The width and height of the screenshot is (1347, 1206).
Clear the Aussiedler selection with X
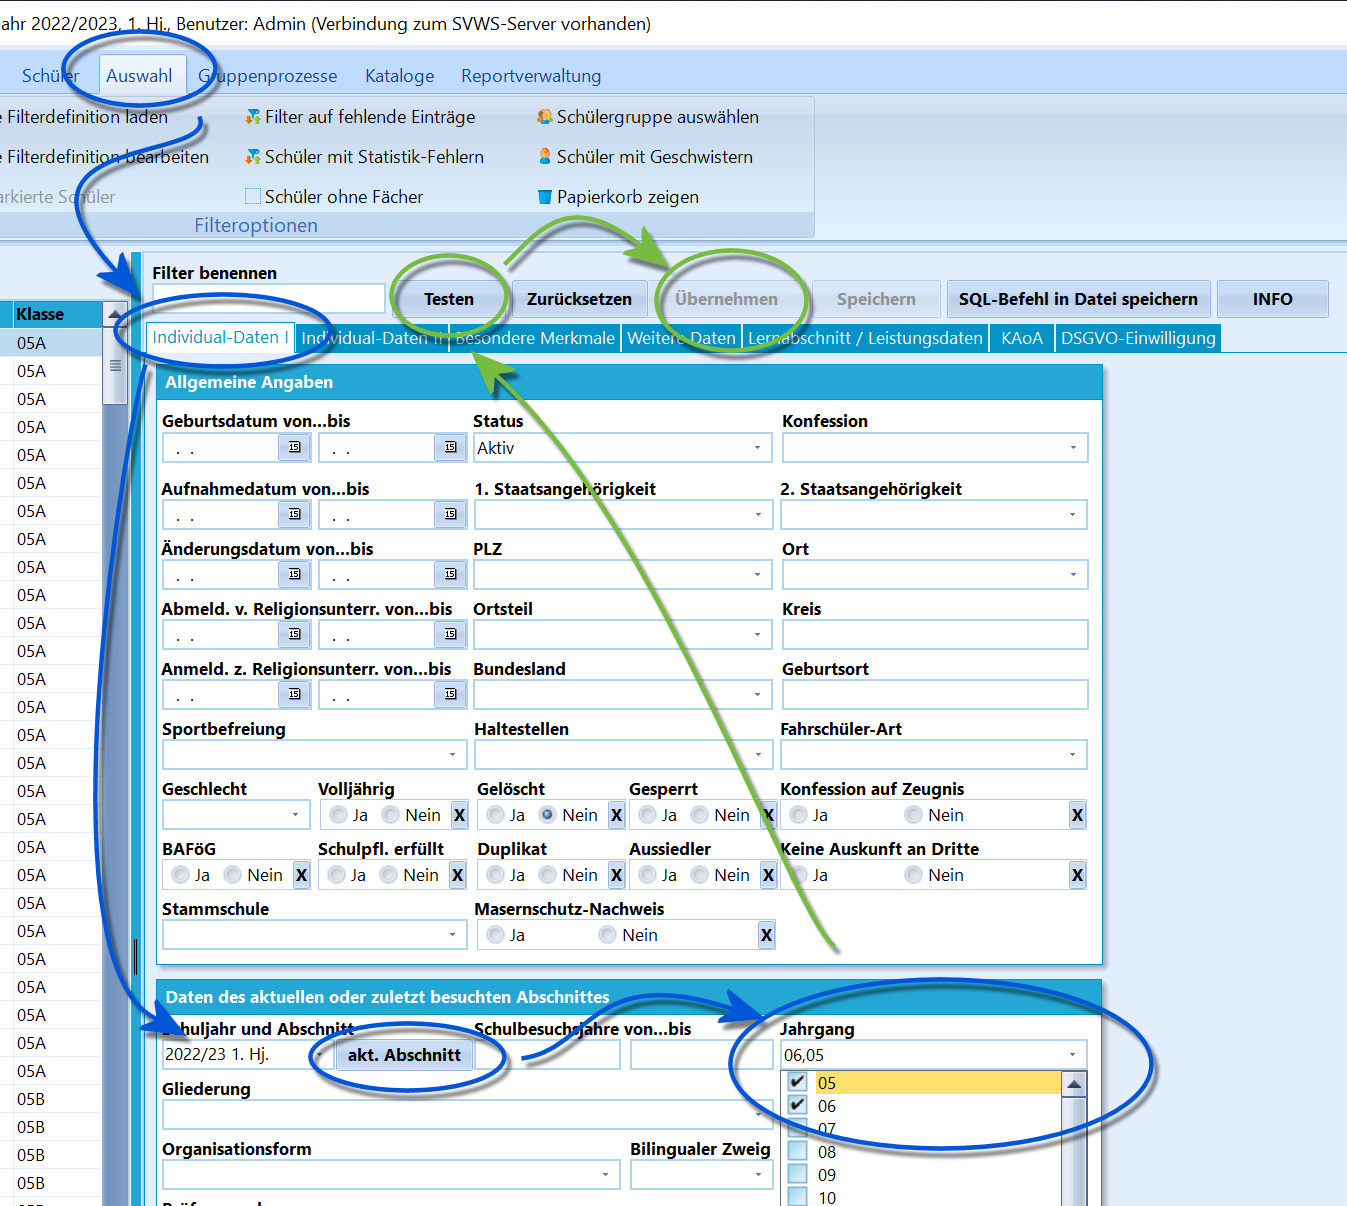pos(768,875)
